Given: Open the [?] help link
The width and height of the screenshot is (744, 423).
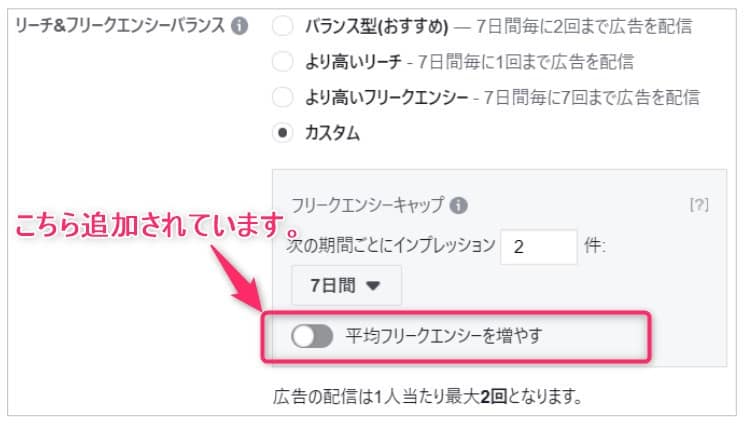Looking at the screenshot, I should pyautogui.click(x=698, y=205).
